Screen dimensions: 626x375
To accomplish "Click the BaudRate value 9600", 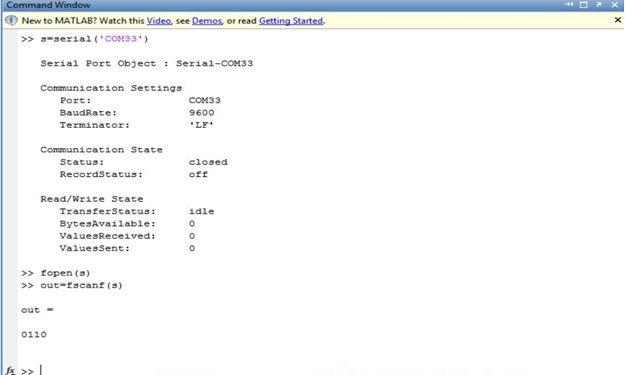I will [202, 113].
